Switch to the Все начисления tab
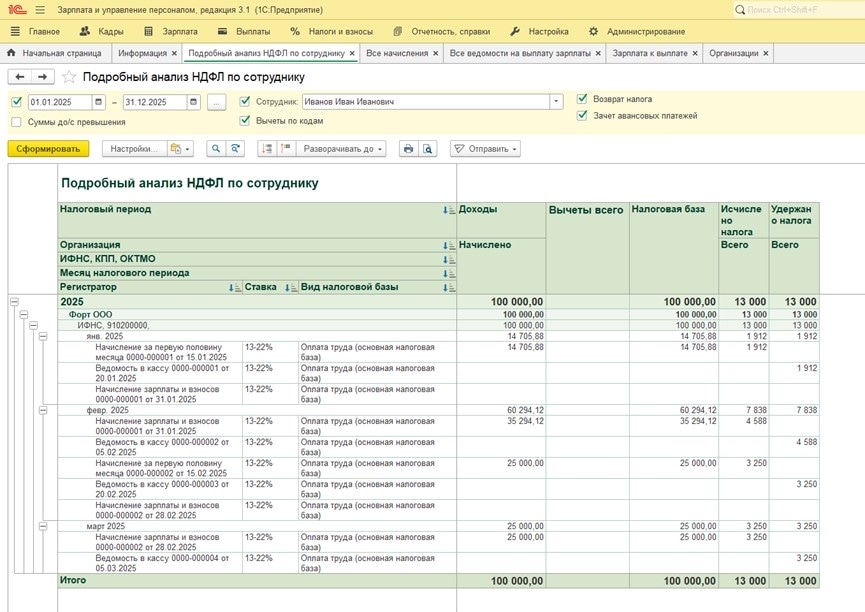865x612 pixels. 396,53
